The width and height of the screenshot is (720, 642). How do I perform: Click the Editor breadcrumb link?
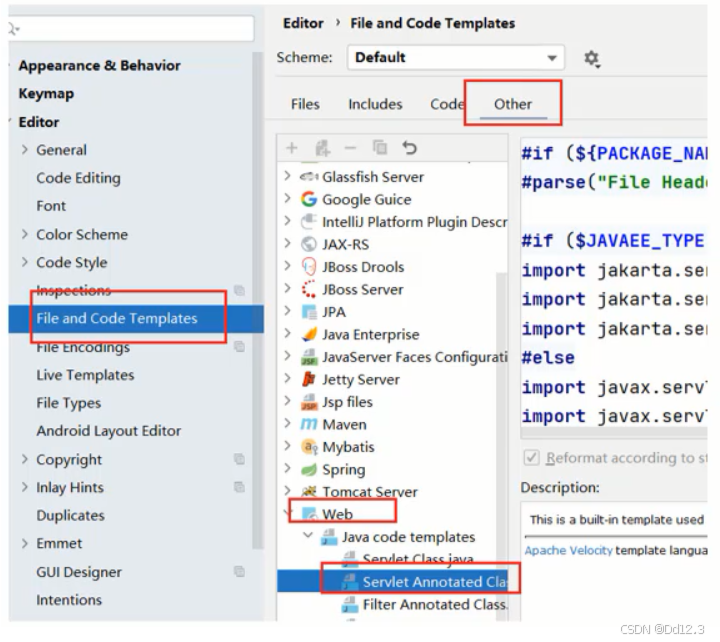[x=303, y=23]
